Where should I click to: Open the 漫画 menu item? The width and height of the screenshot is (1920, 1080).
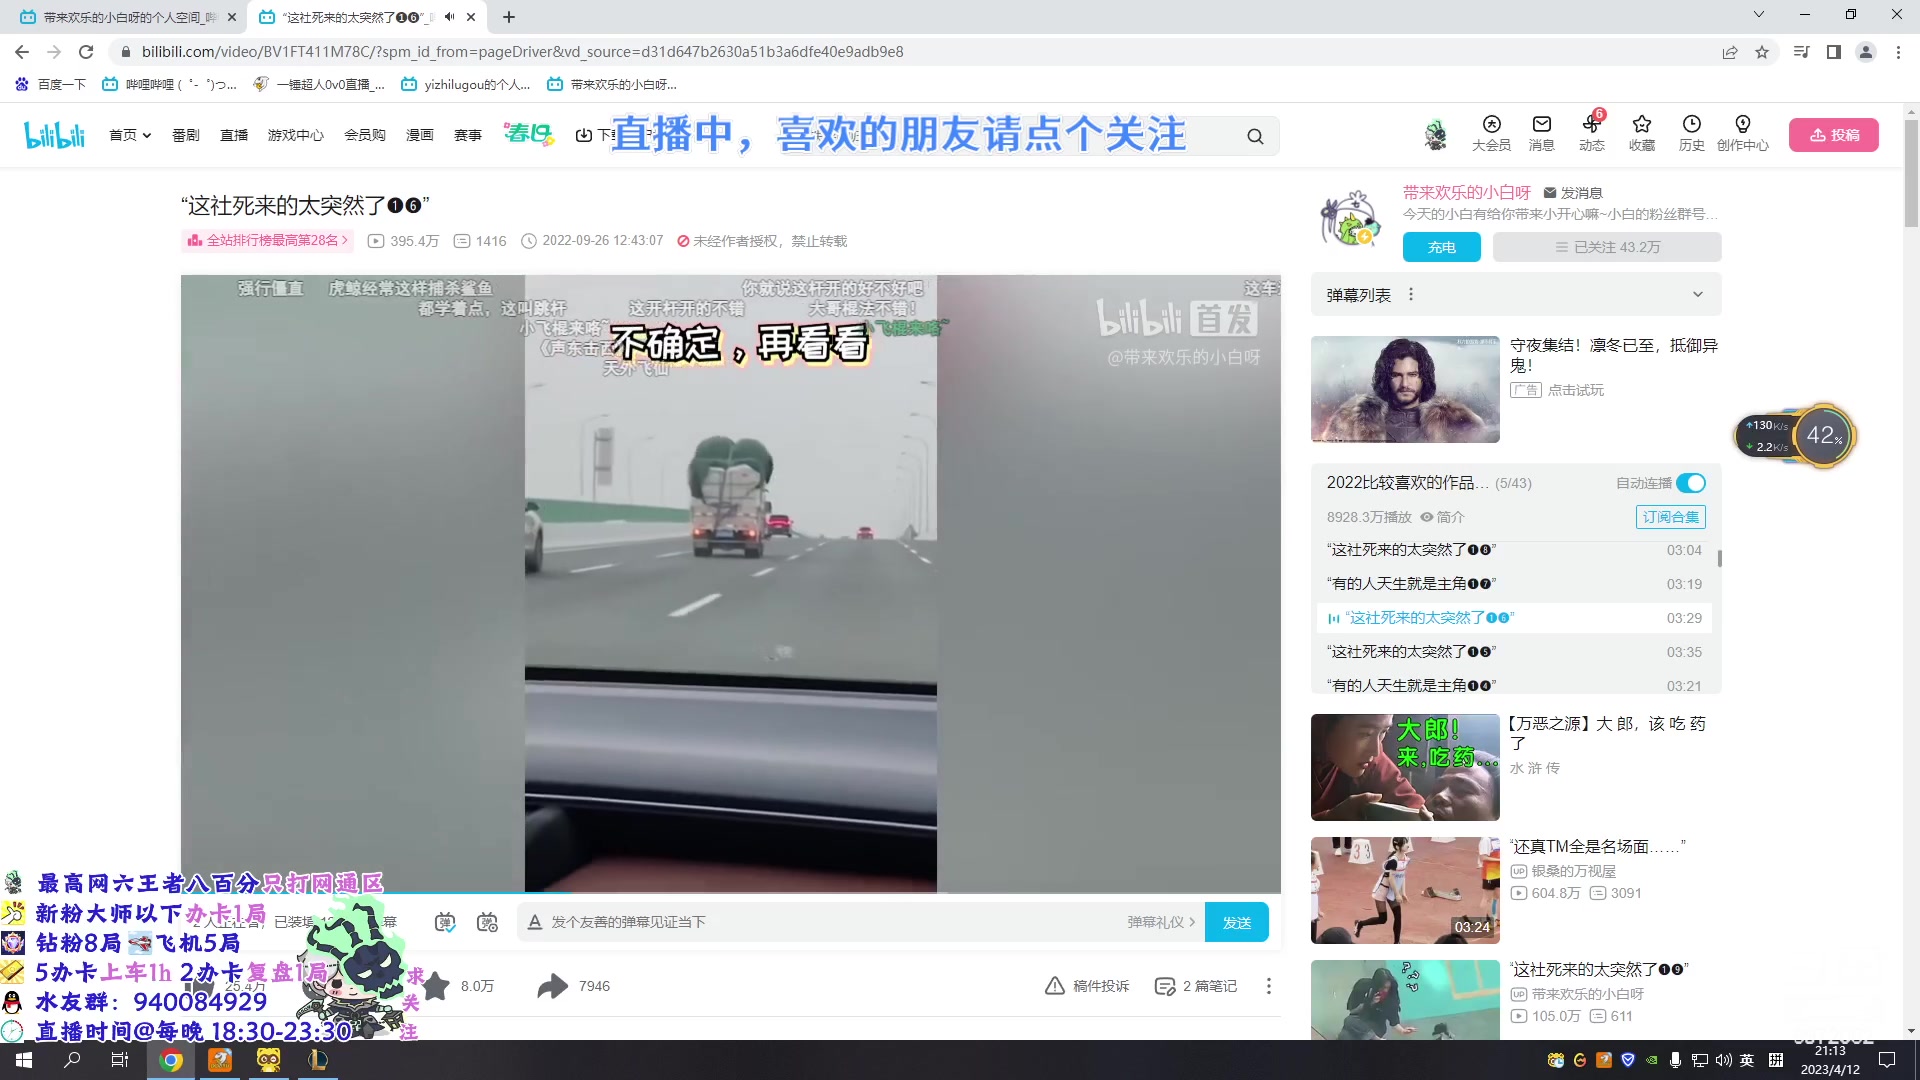419,135
